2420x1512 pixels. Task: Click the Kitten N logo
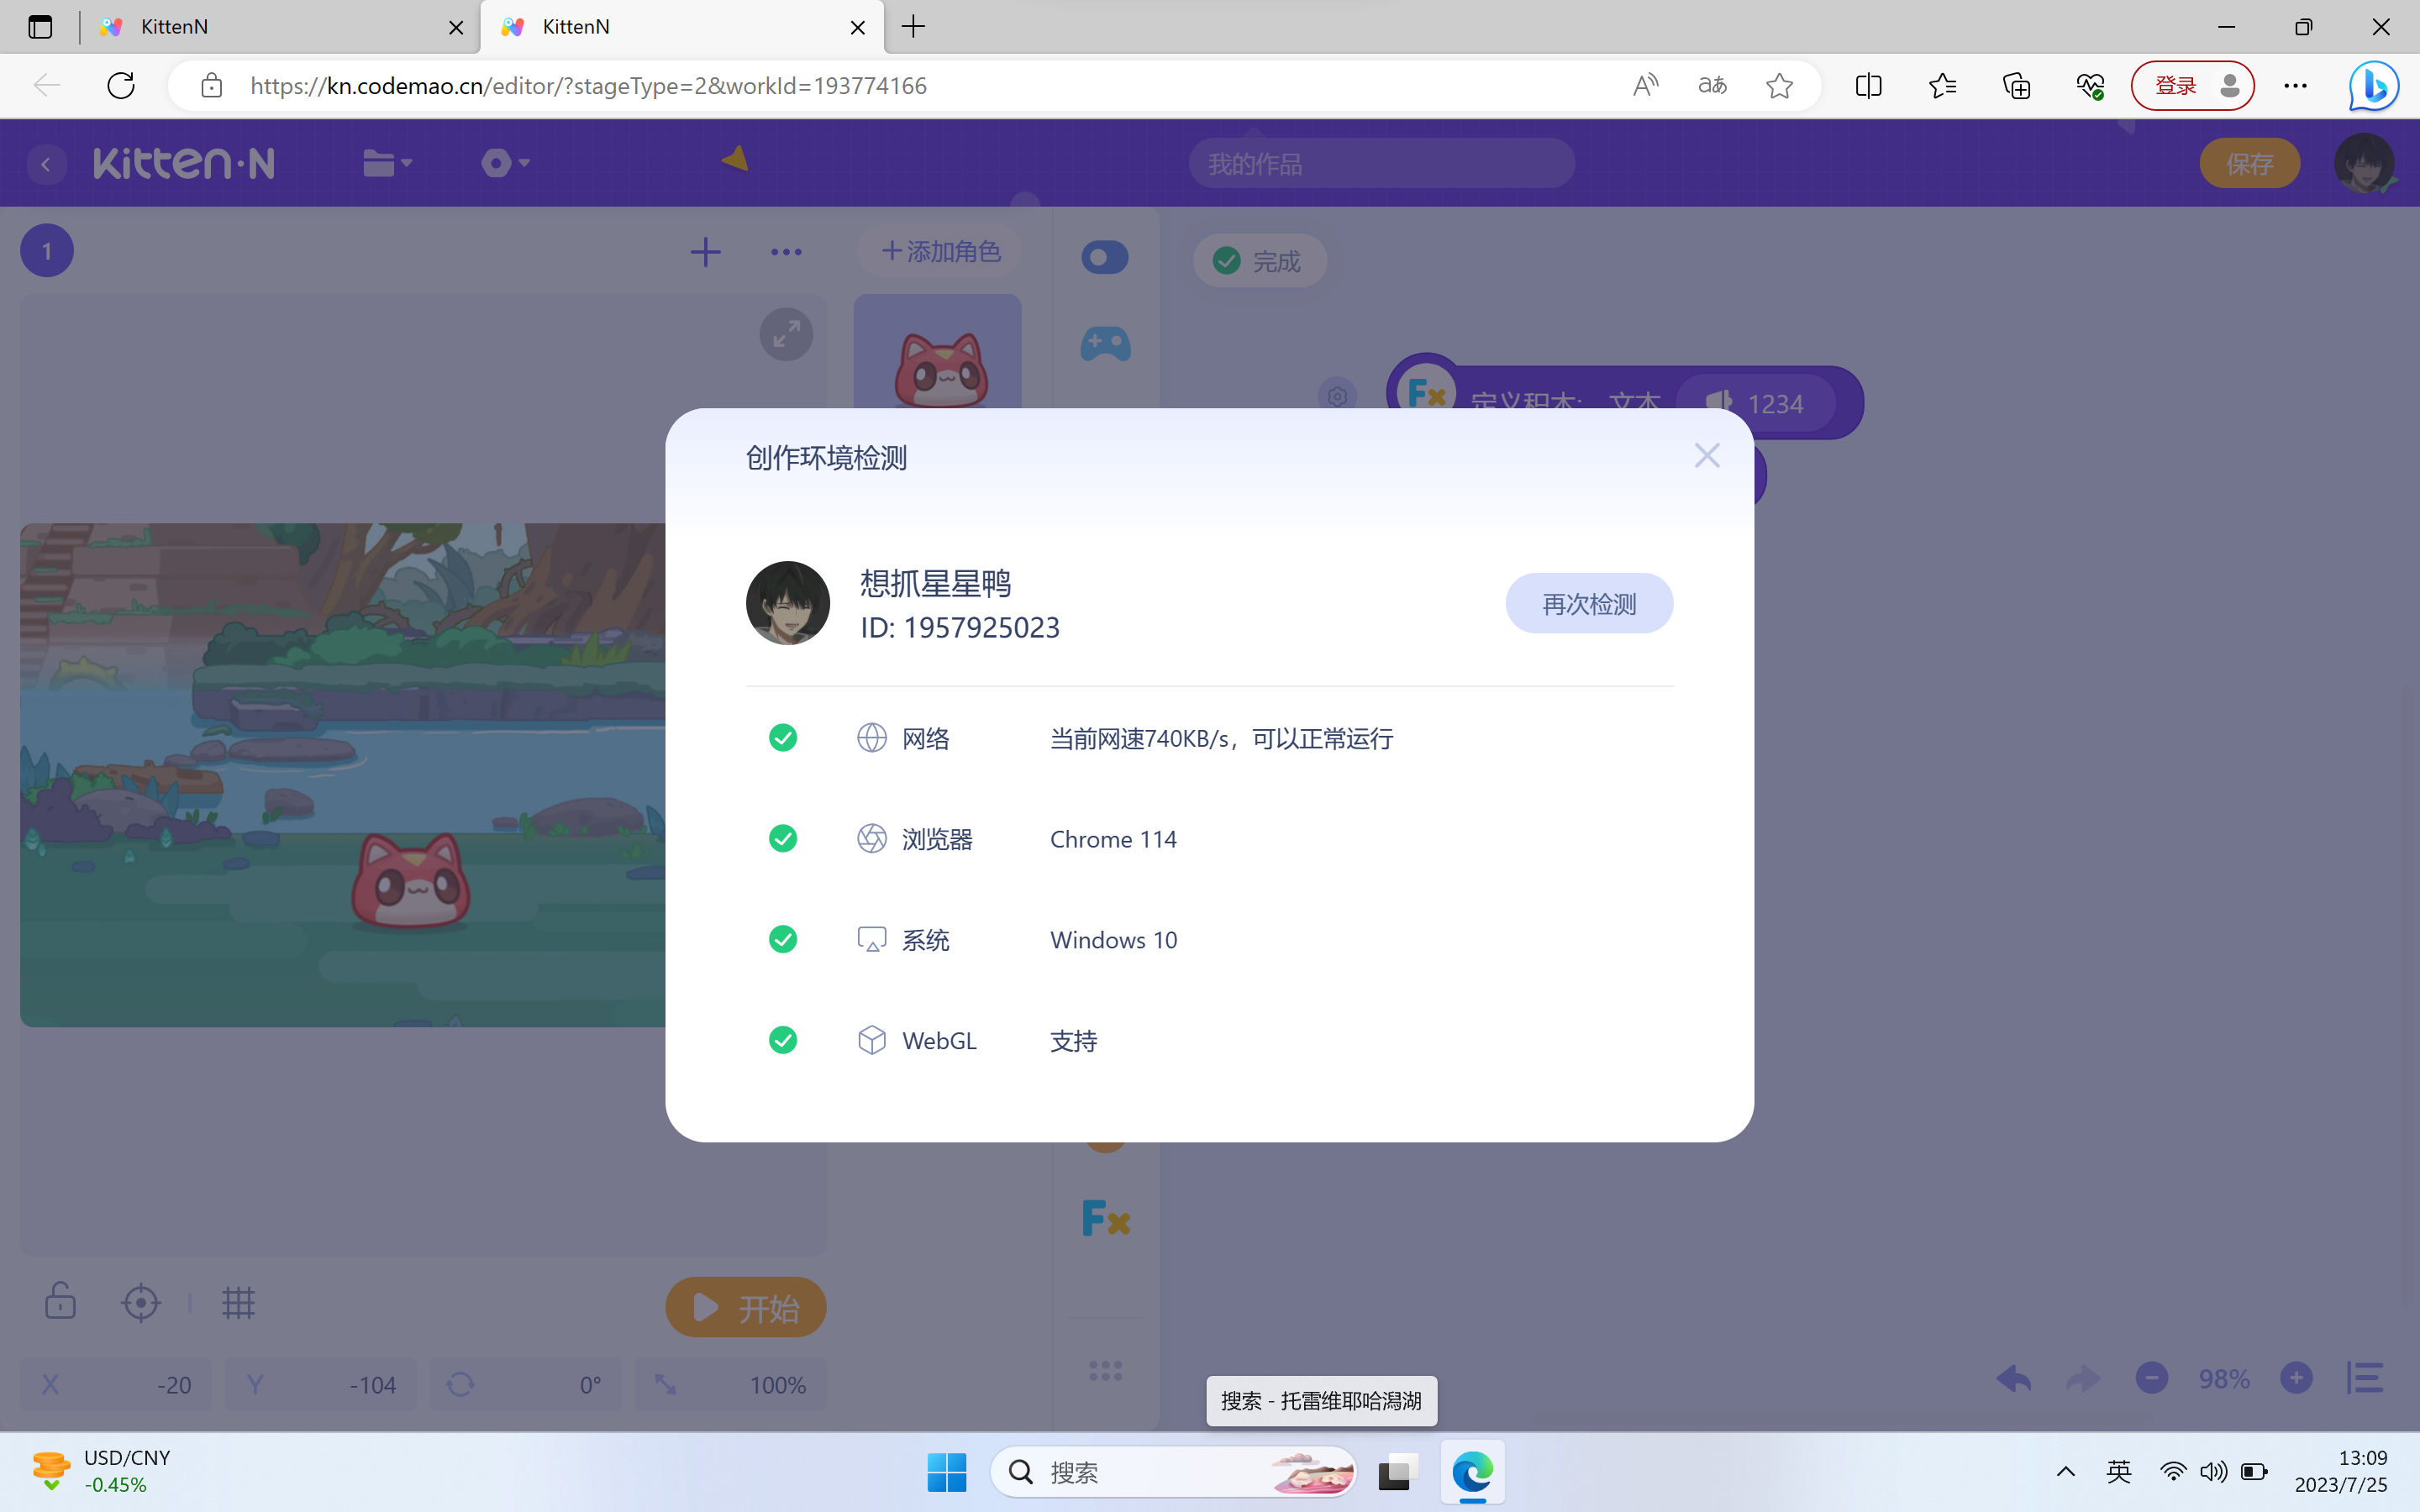pyautogui.click(x=184, y=163)
